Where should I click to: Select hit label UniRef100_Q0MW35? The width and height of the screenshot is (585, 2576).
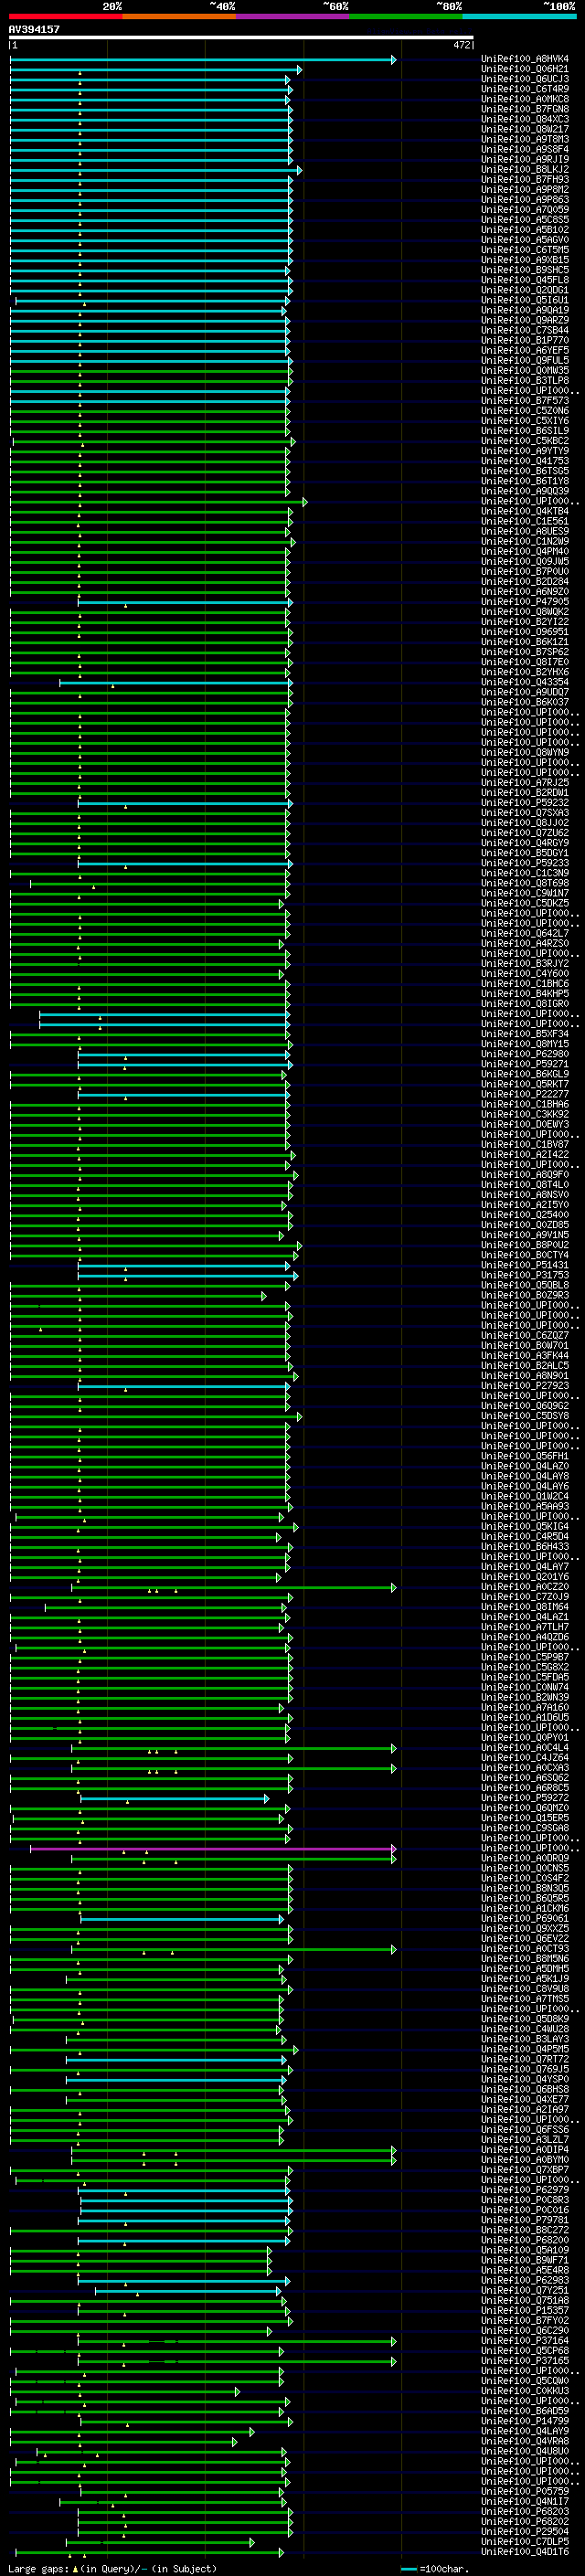(525, 370)
